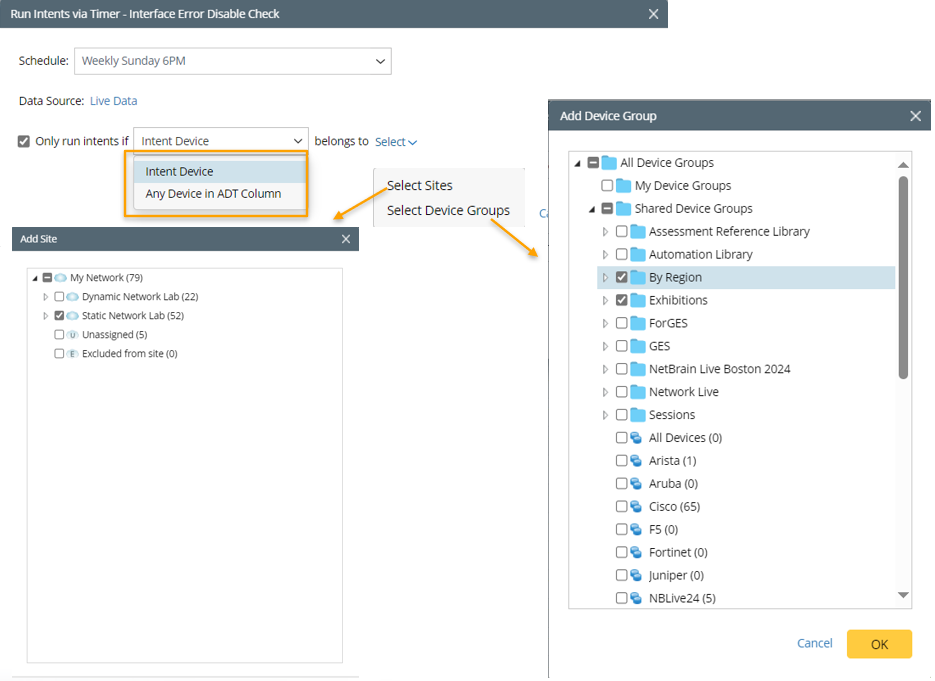The height and width of the screenshot is (681, 935).
Task: Open the Schedule dropdown
Action: [232, 61]
